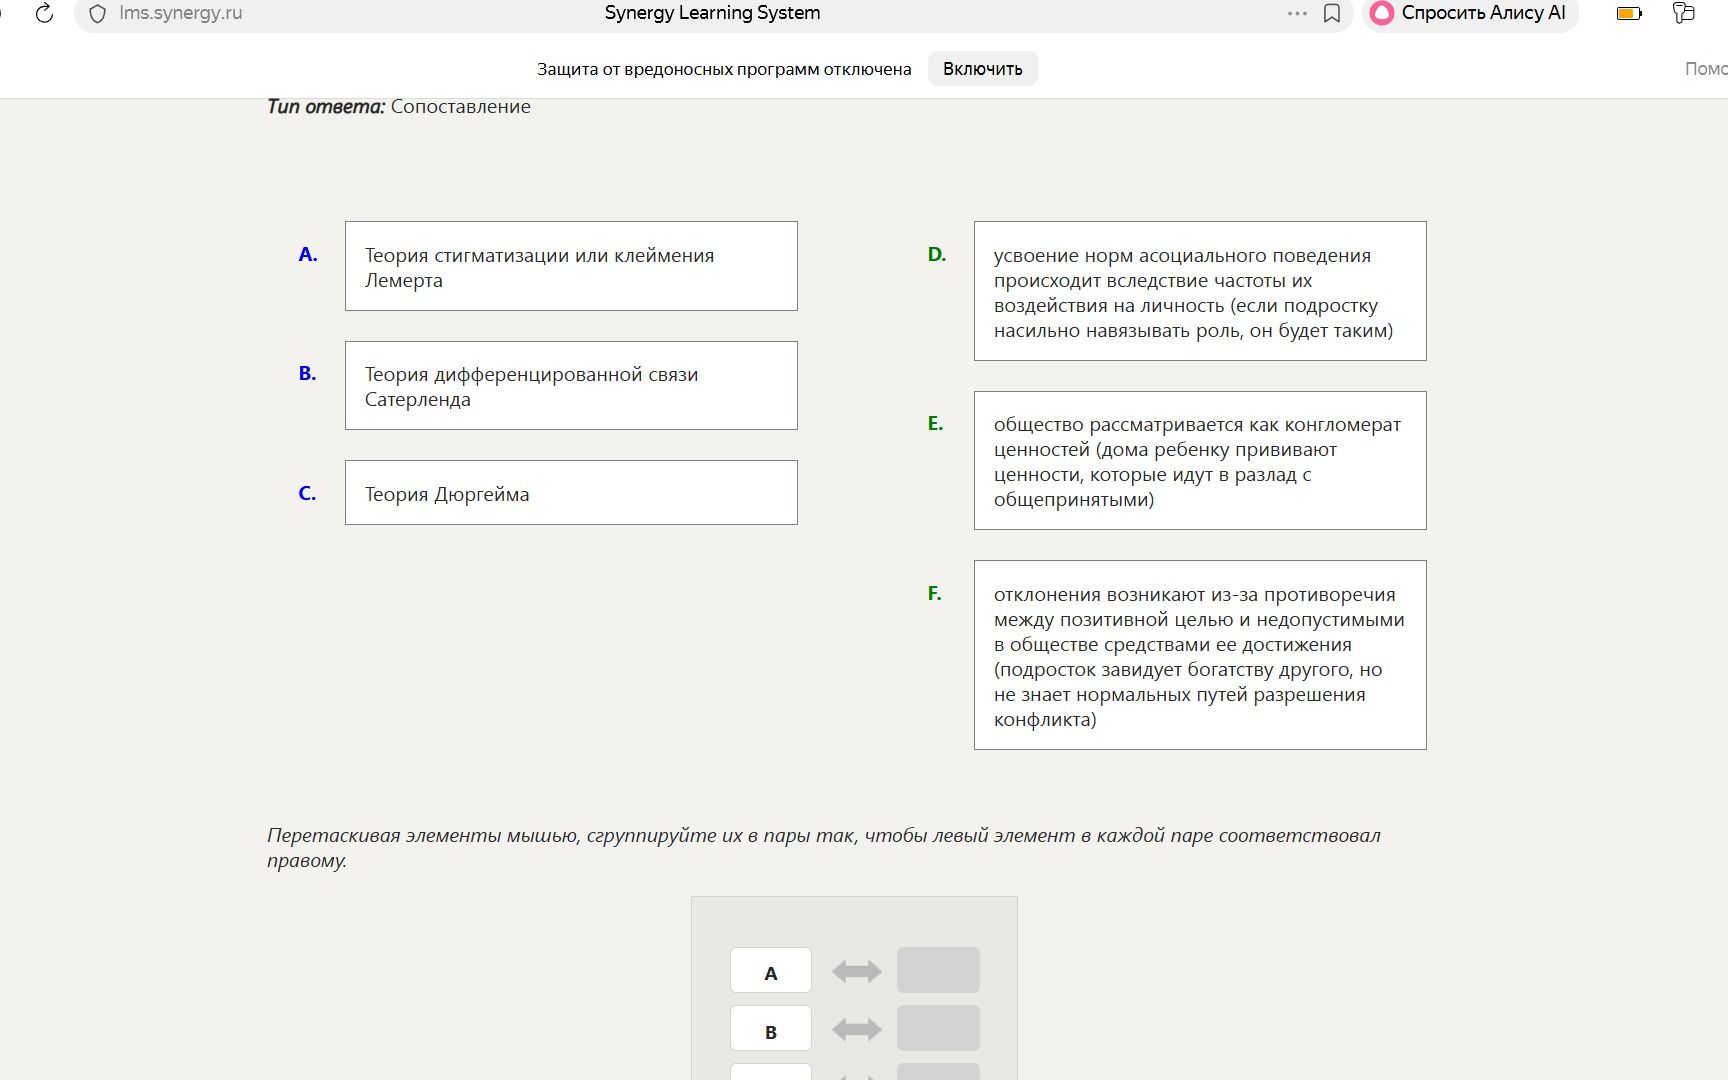Click option F about противоречия между целью и средствами
This screenshot has height=1080, width=1728.
coord(1200,655)
